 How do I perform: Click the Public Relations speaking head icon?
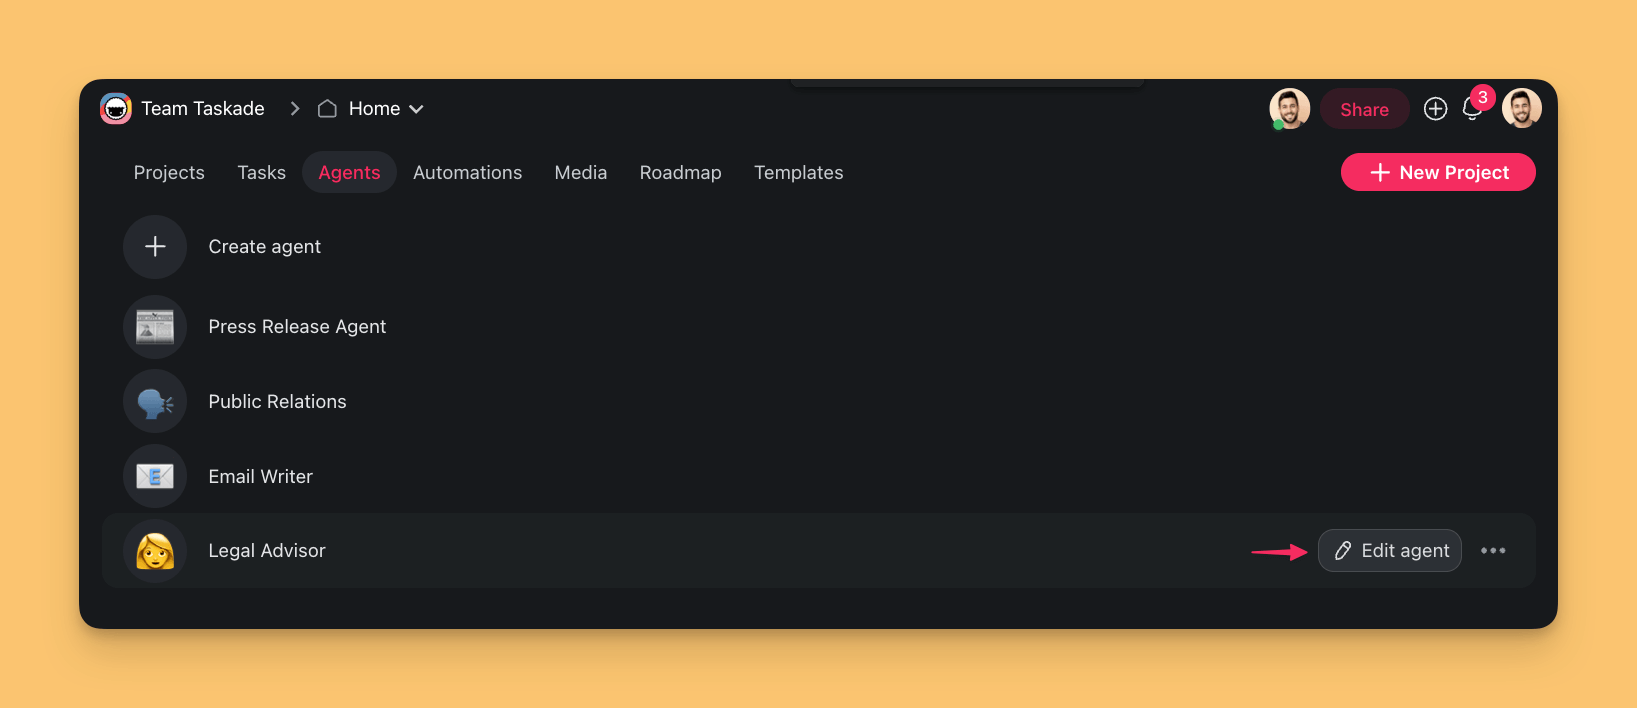point(155,402)
